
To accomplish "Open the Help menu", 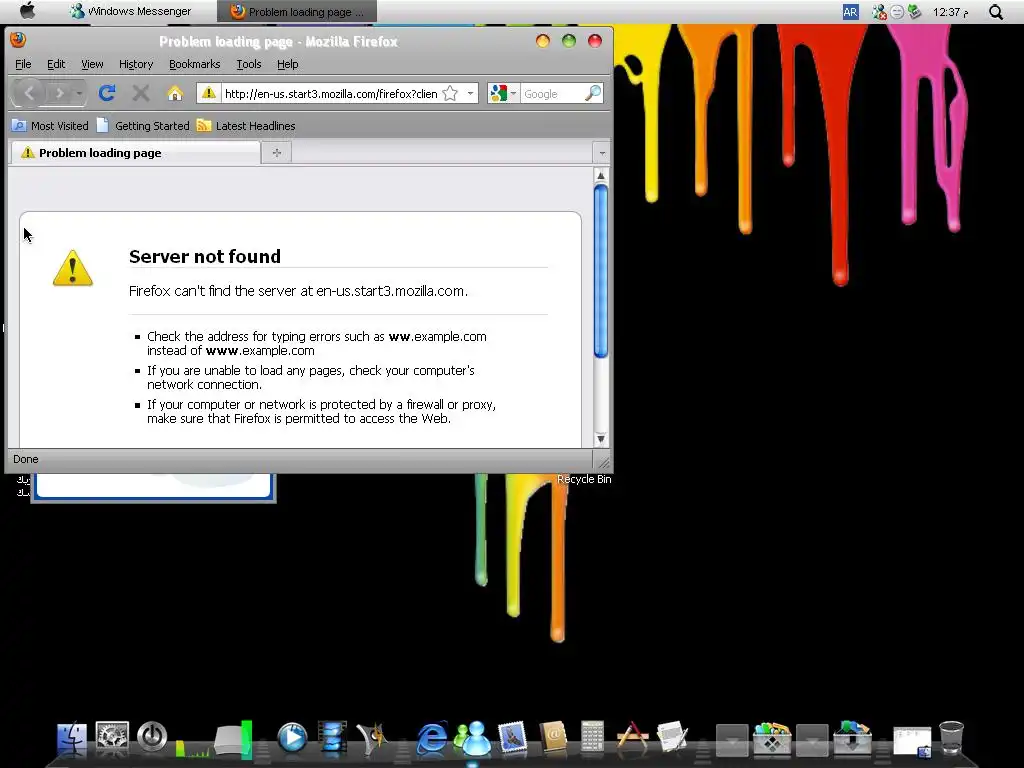I will [x=287, y=64].
